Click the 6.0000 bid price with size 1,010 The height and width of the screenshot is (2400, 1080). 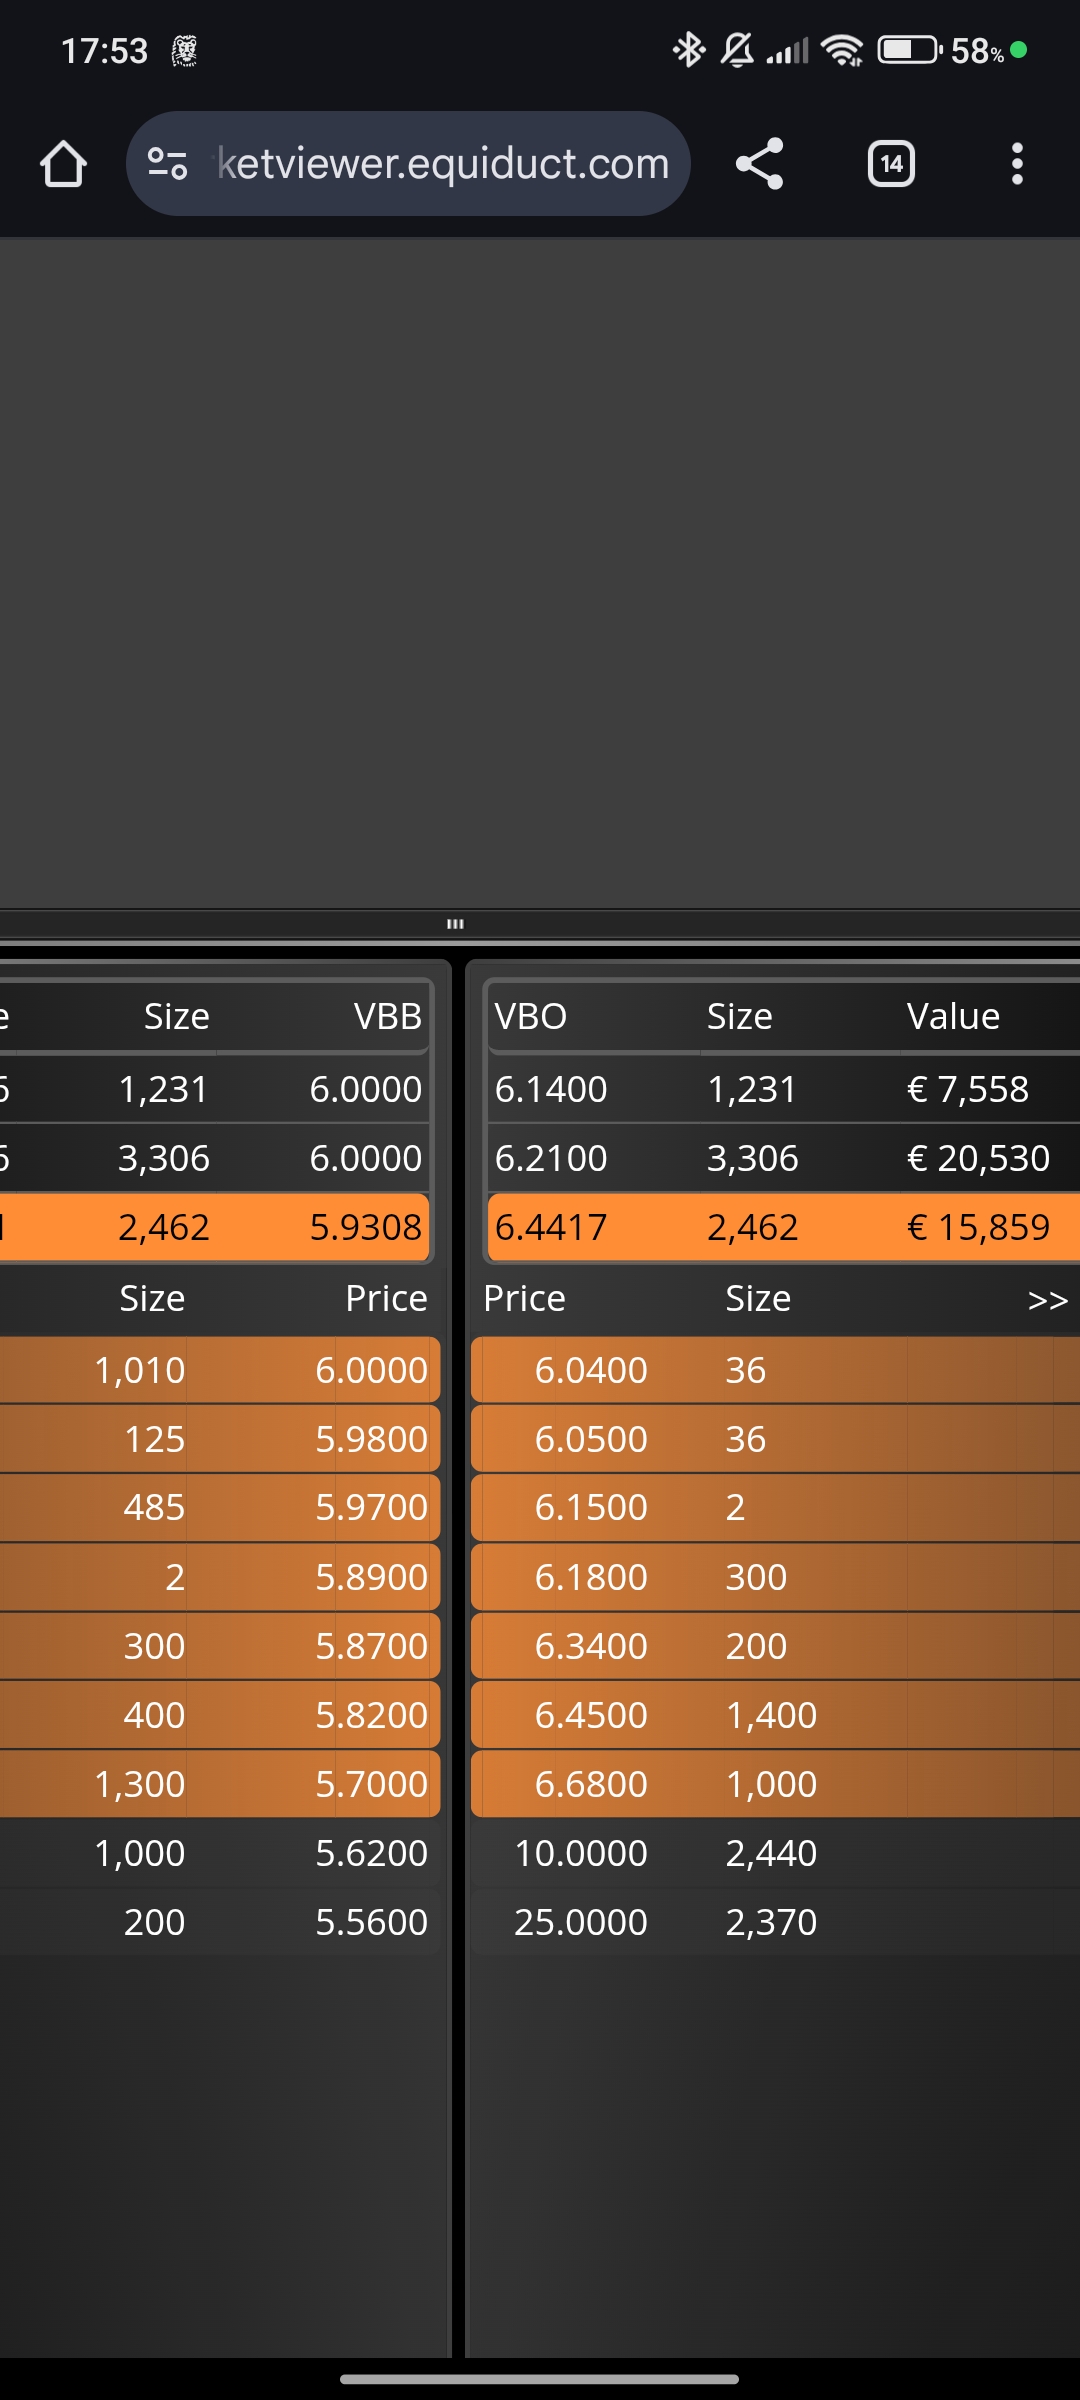point(371,1370)
